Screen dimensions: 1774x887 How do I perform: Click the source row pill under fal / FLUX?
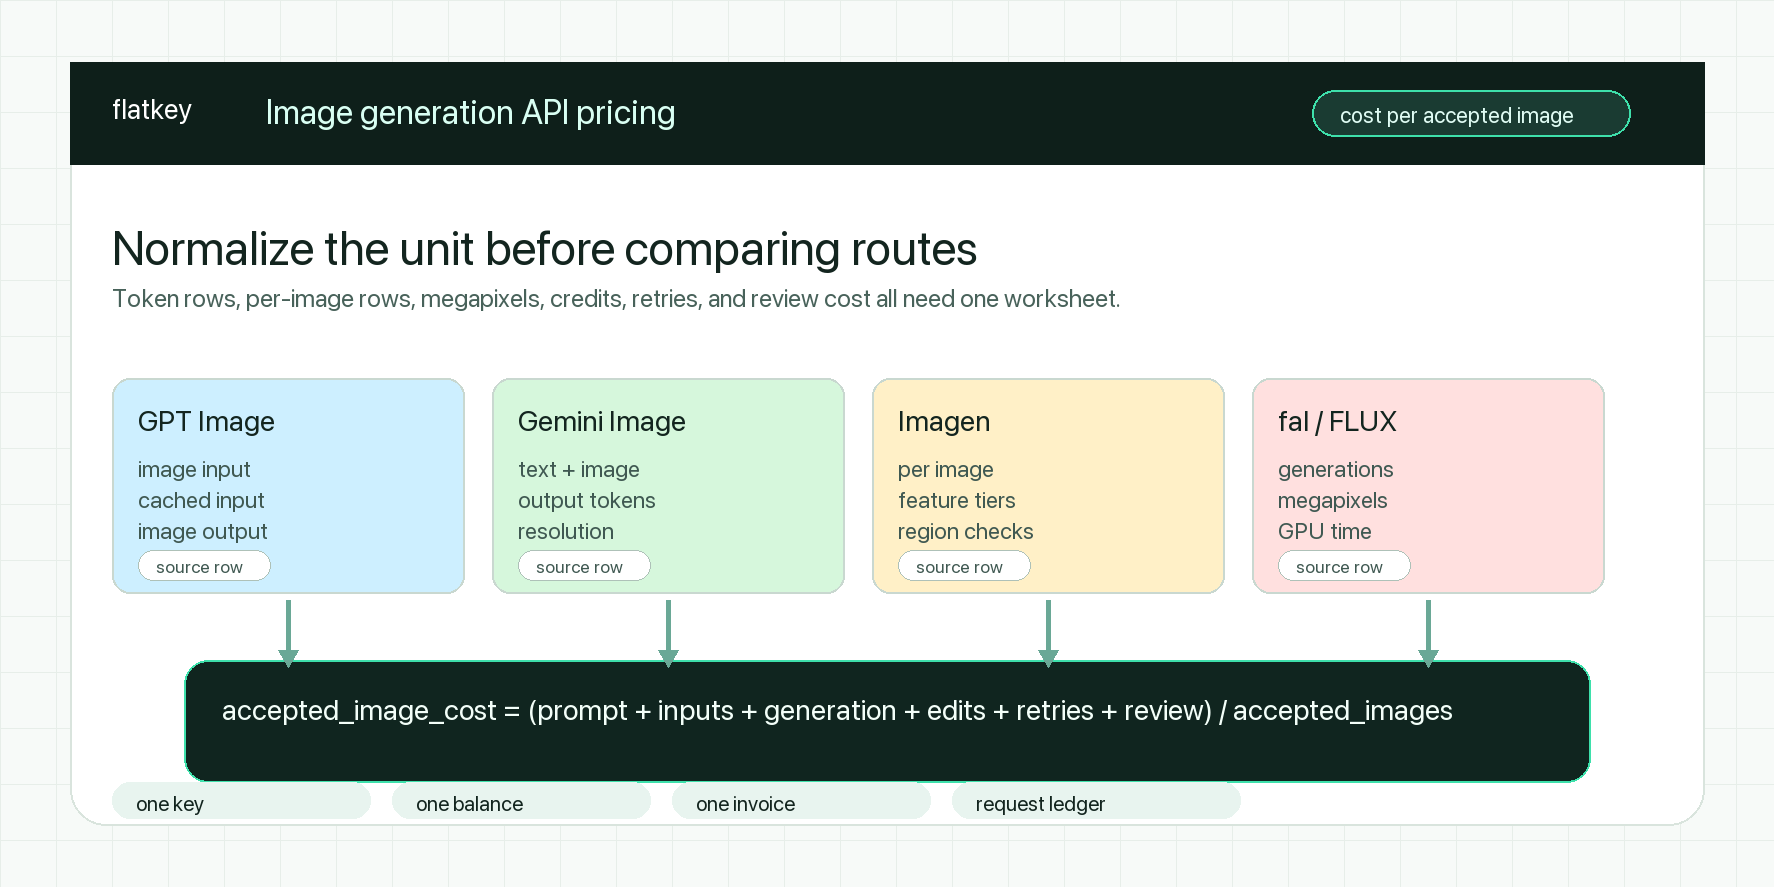coord(1344,566)
